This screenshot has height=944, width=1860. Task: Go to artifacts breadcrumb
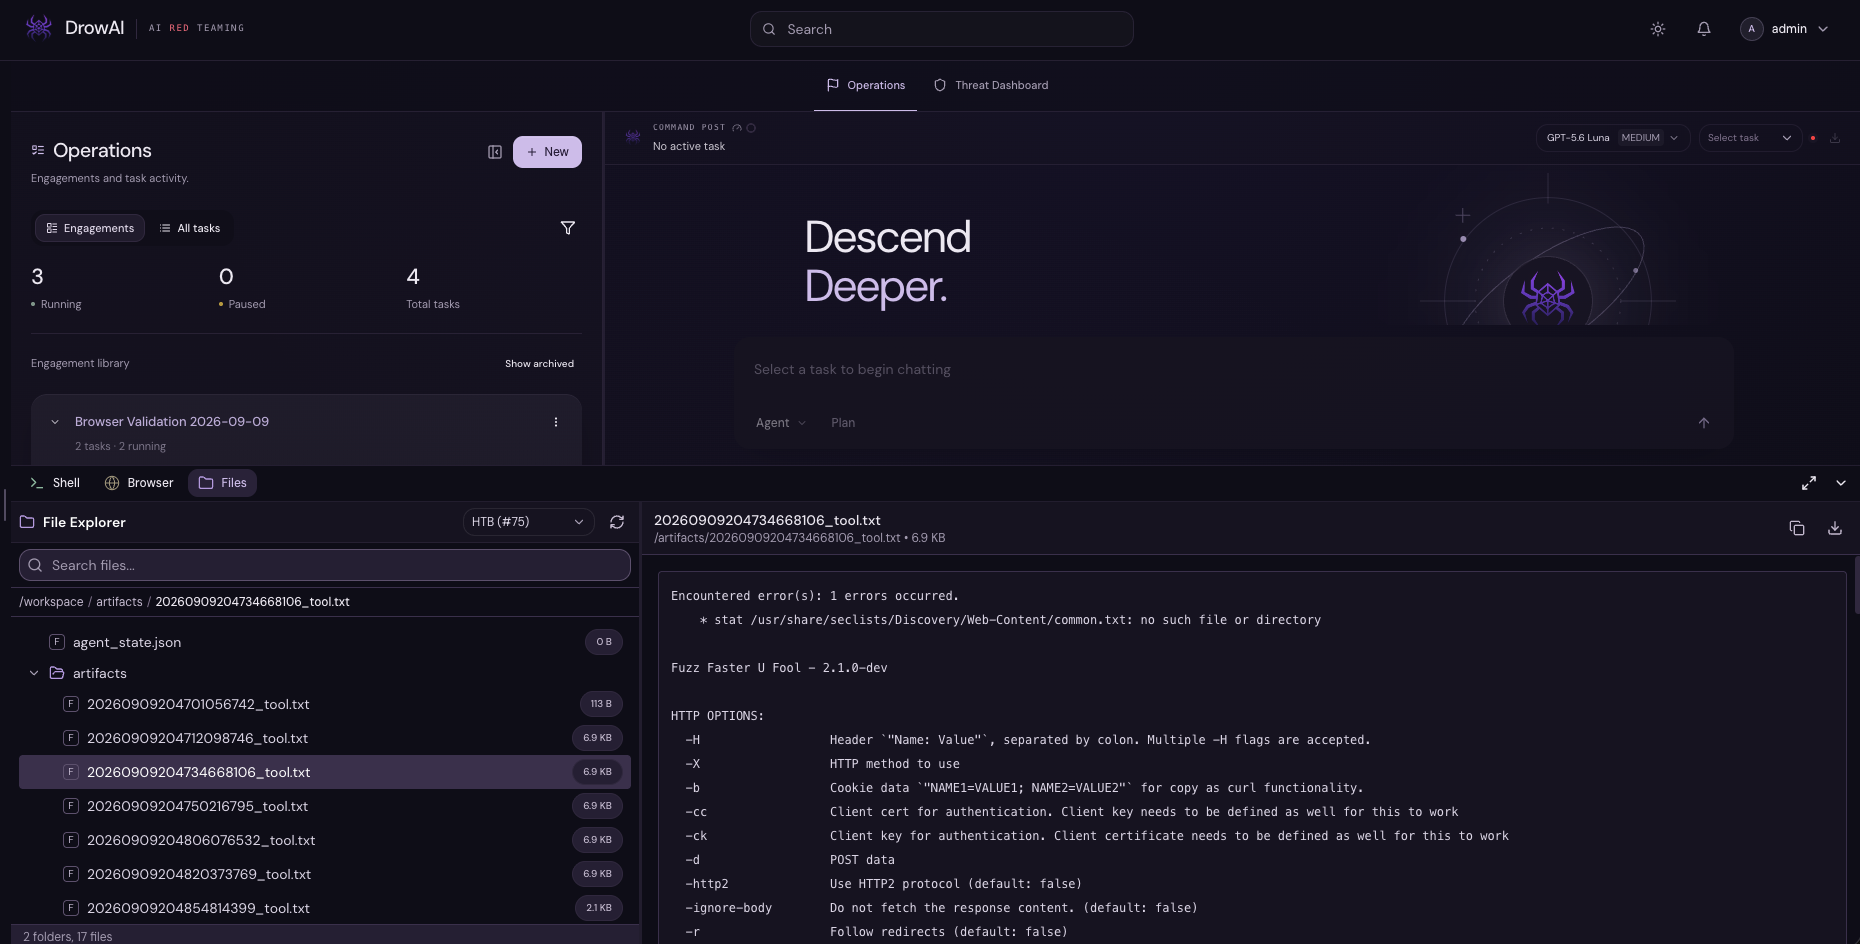pyautogui.click(x=119, y=602)
